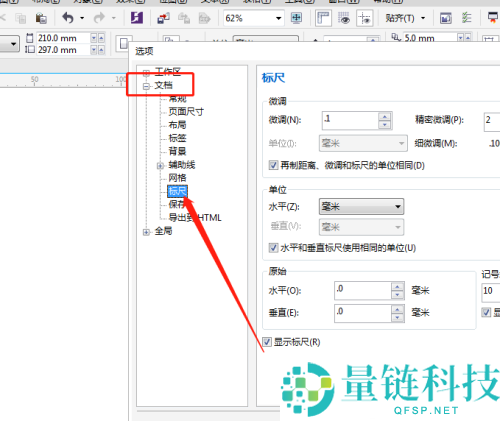Open the 水平(Z) unit dropdown
Image resolution: width=500 pixels, height=421 pixels.
(x=361, y=207)
